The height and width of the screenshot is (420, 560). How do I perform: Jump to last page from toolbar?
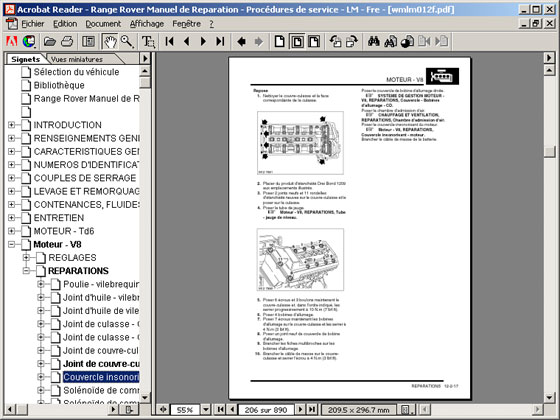220,42
